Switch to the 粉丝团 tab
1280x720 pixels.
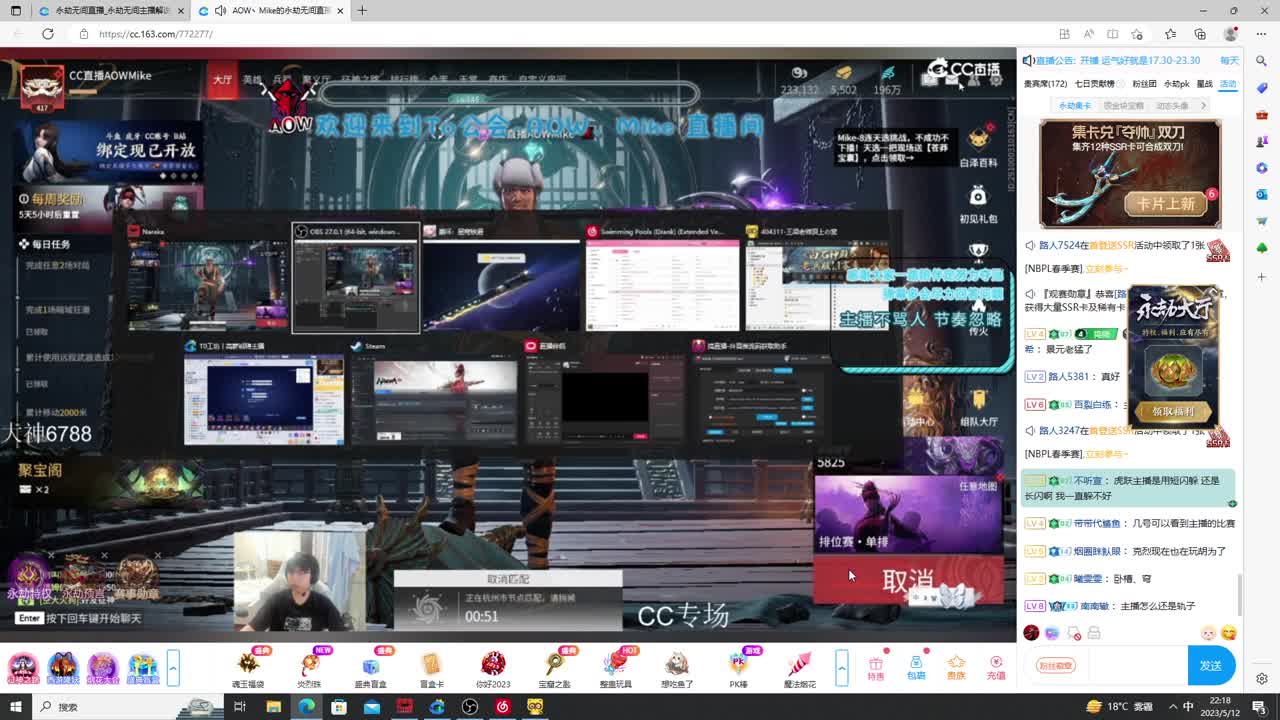coord(1143,84)
